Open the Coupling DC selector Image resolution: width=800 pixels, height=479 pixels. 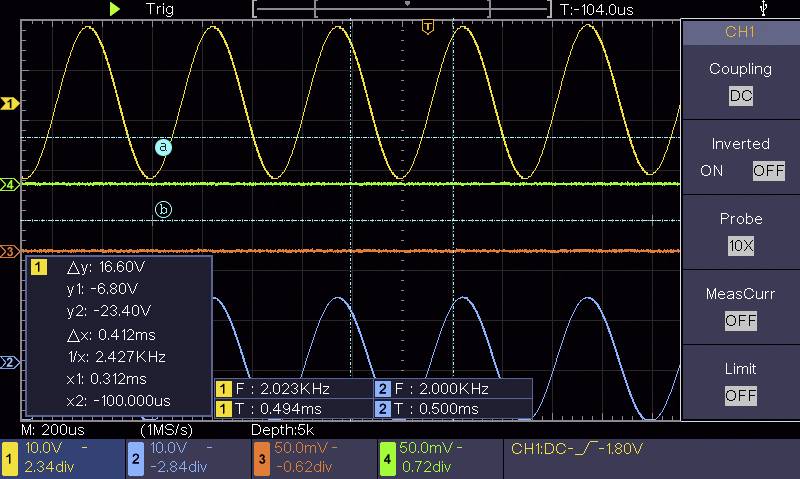[740, 97]
